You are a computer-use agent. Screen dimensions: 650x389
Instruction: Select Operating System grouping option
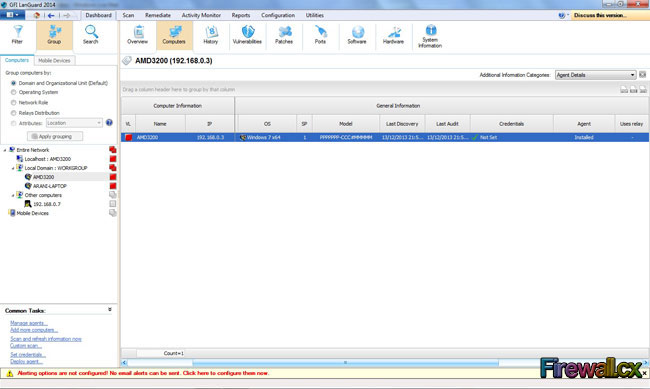pos(14,92)
